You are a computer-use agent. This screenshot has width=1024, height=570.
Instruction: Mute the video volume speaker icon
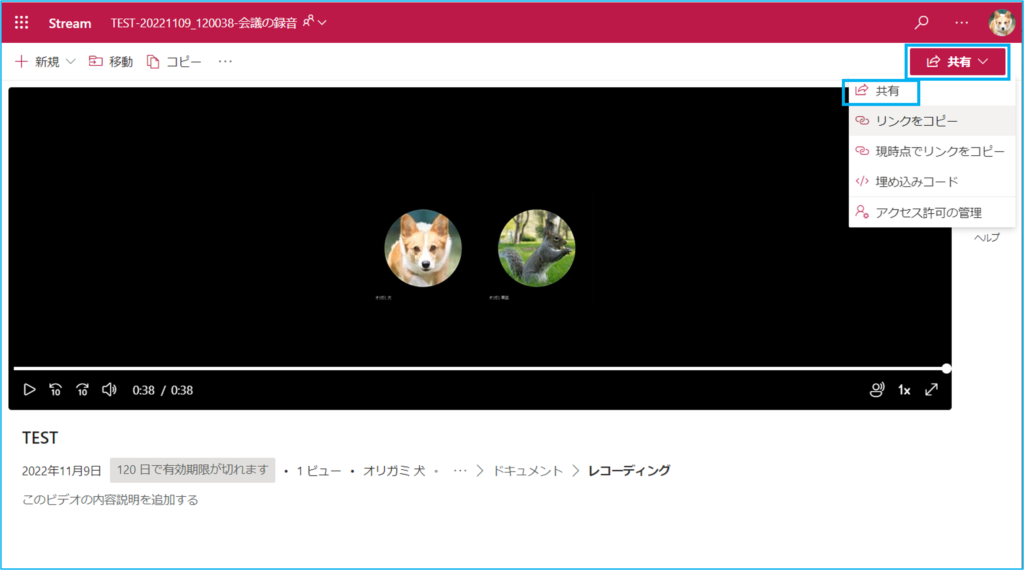110,390
